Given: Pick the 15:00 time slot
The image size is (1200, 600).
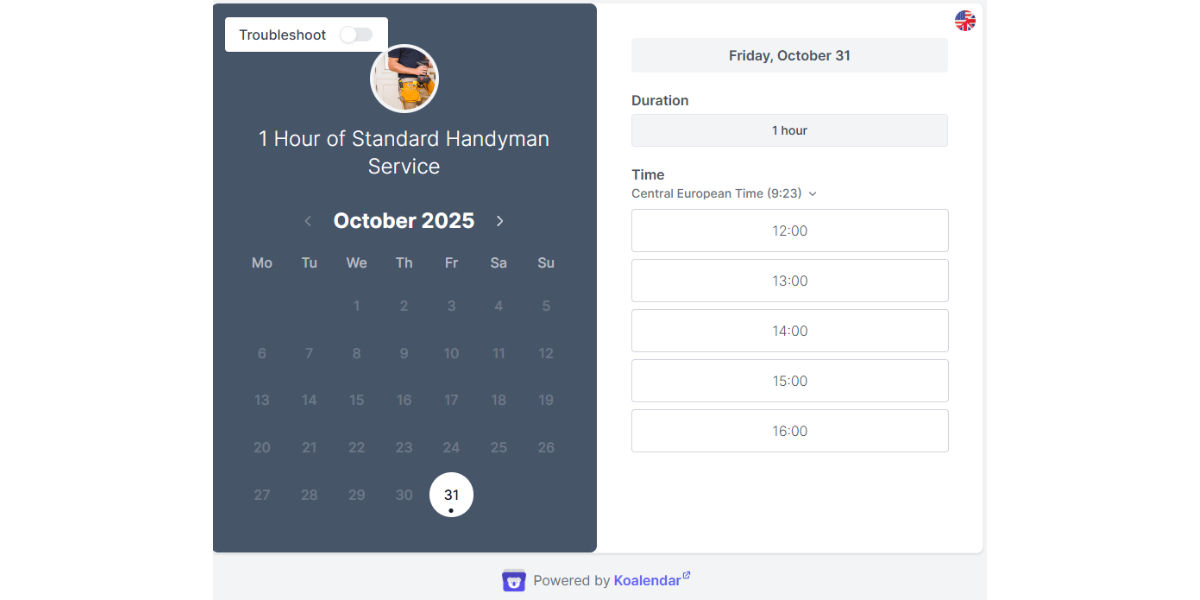Looking at the screenshot, I should click(x=789, y=380).
